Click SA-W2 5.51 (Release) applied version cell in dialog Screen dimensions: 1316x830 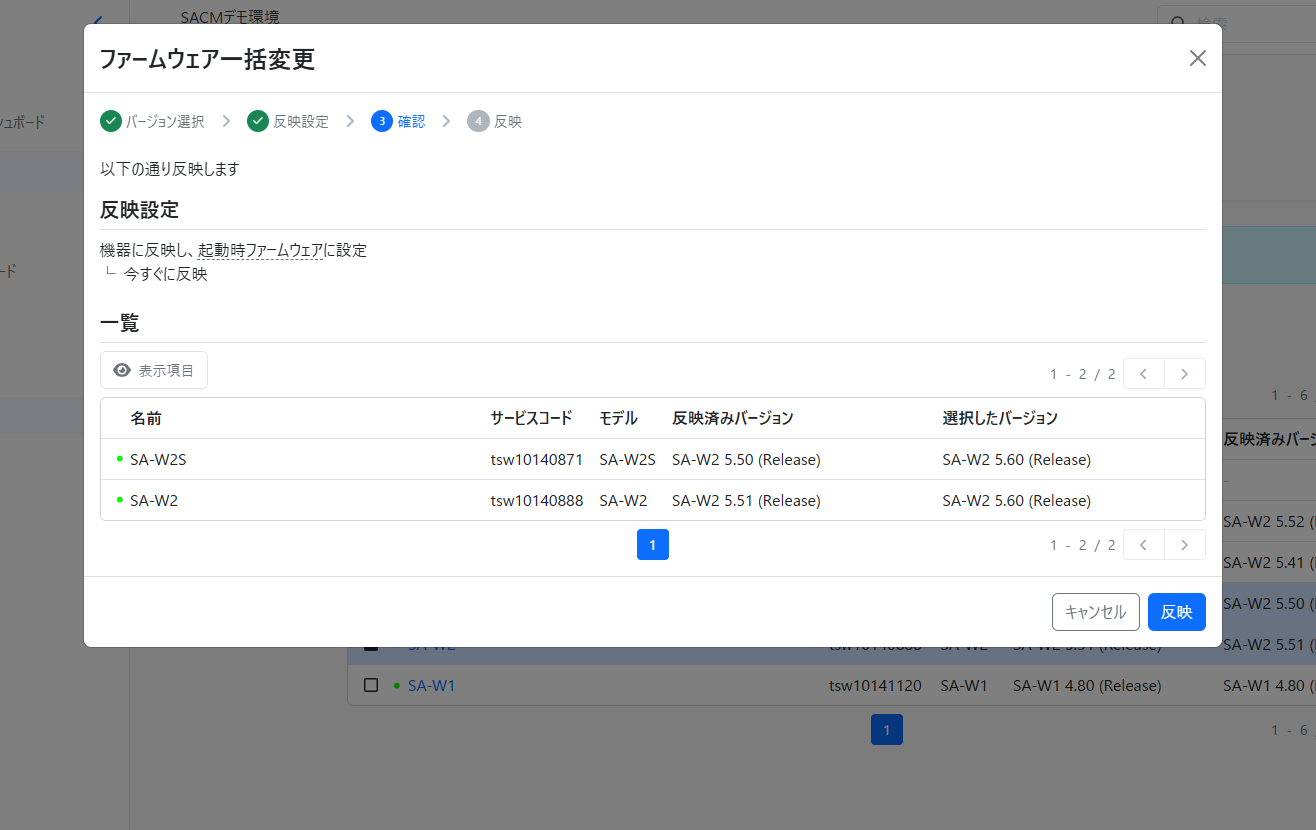pyautogui.click(x=746, y=500)
